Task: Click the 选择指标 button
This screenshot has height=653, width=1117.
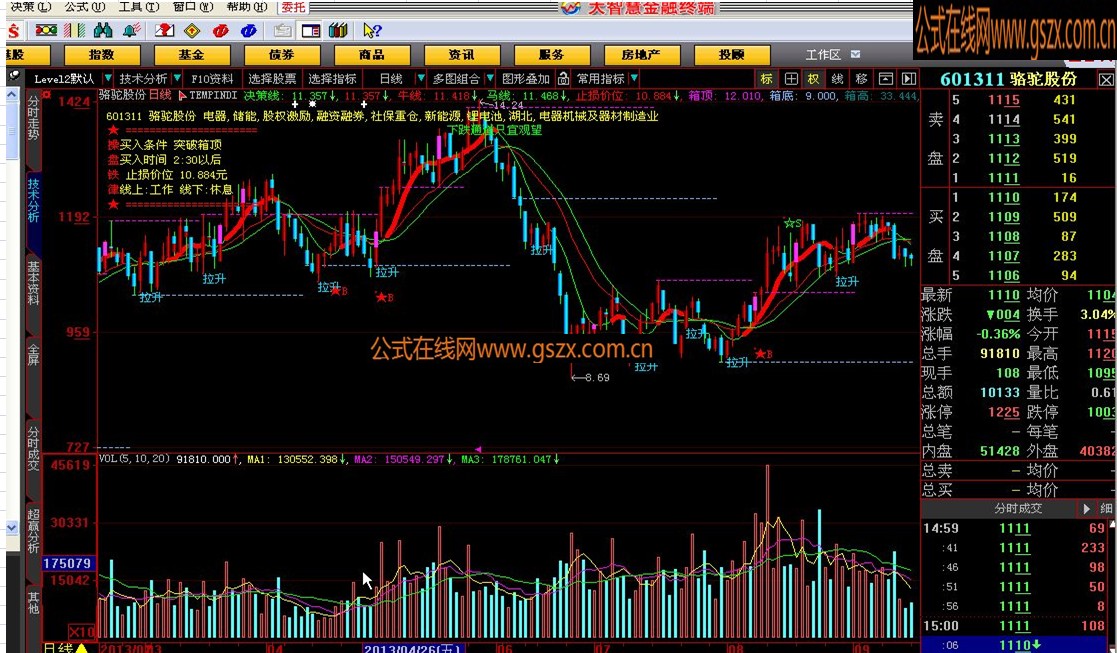Action: coord(333,78)
